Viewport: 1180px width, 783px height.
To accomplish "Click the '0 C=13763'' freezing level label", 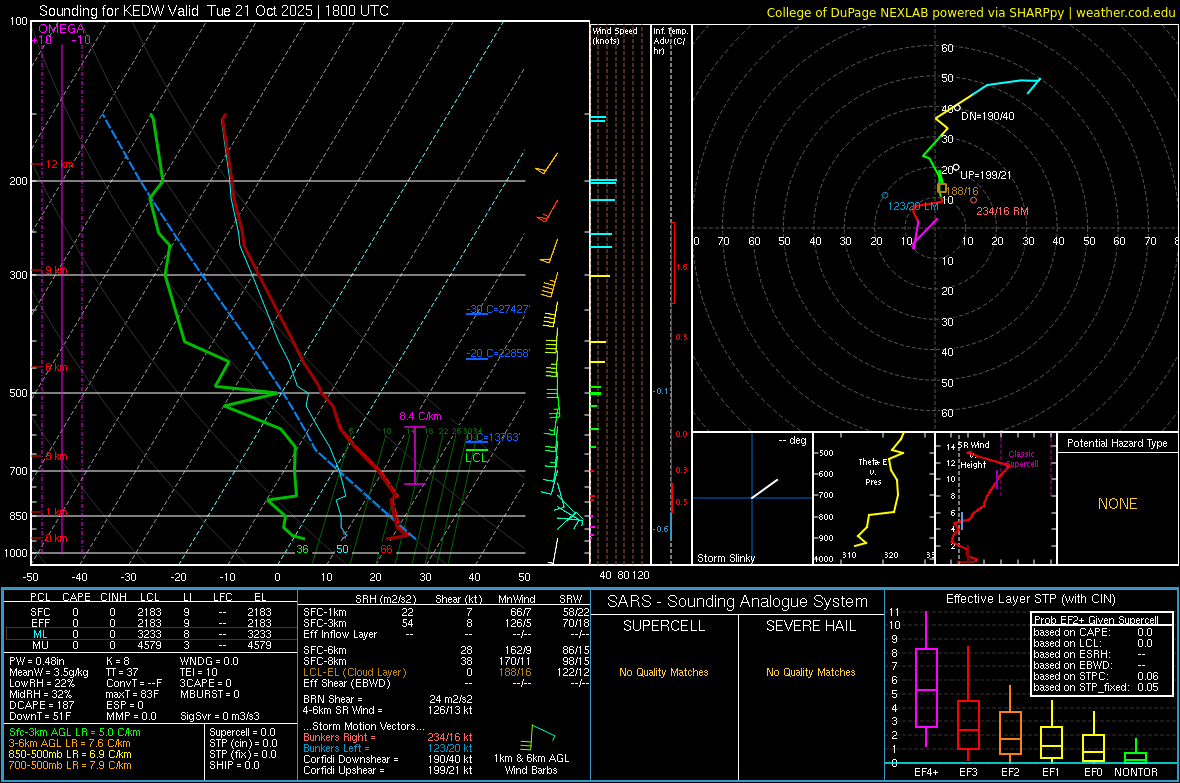I will tap(493, 437).
